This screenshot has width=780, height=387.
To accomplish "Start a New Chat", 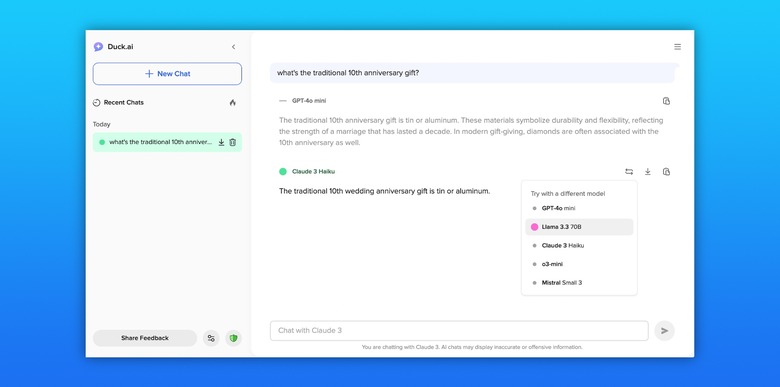I will pos(167,74).
